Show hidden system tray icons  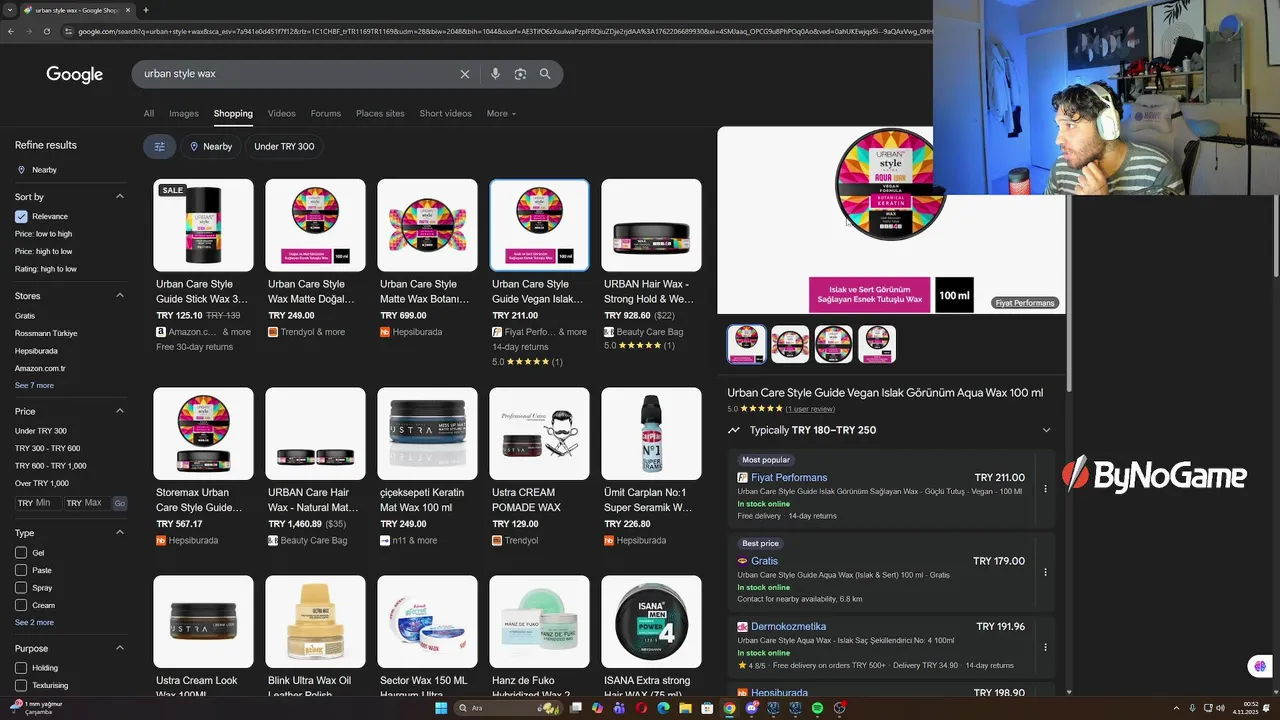coord(1176,708)
